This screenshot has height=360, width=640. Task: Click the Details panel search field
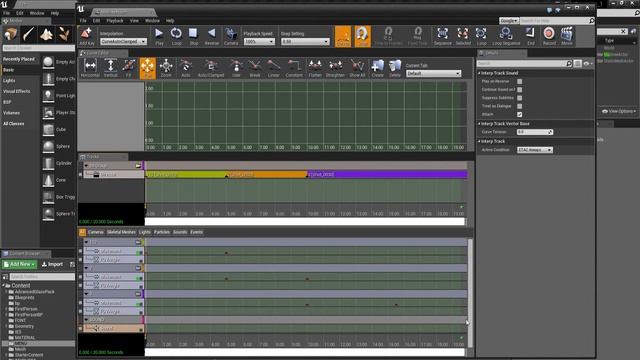coord(524,64)
